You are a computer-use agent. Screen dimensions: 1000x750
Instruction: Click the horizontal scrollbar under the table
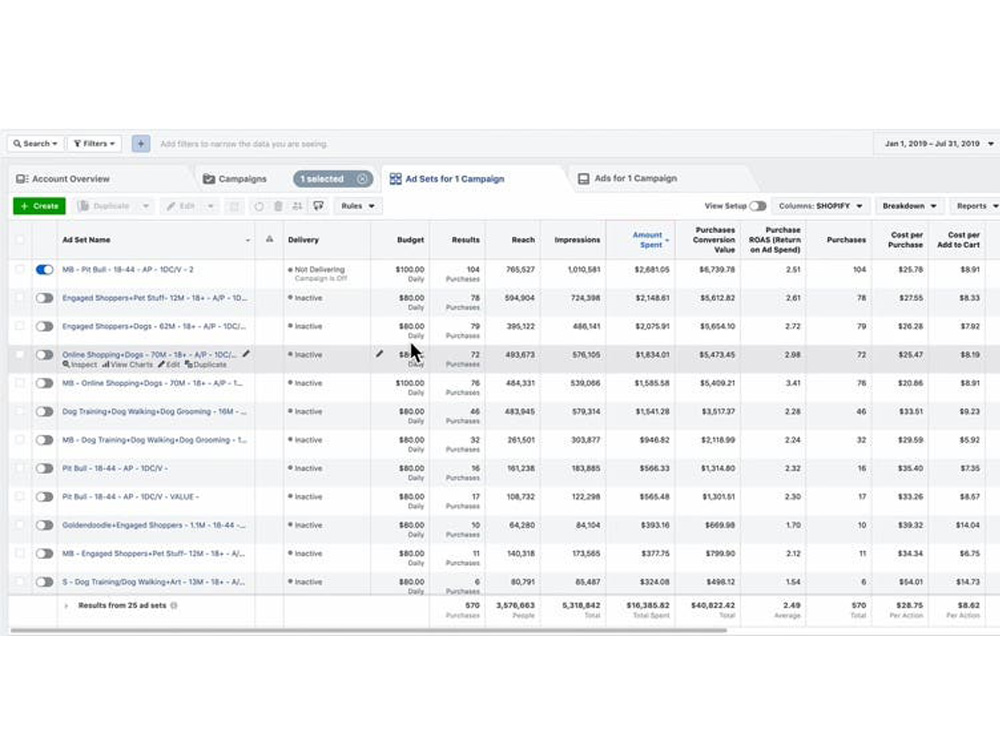coord(369,630)
